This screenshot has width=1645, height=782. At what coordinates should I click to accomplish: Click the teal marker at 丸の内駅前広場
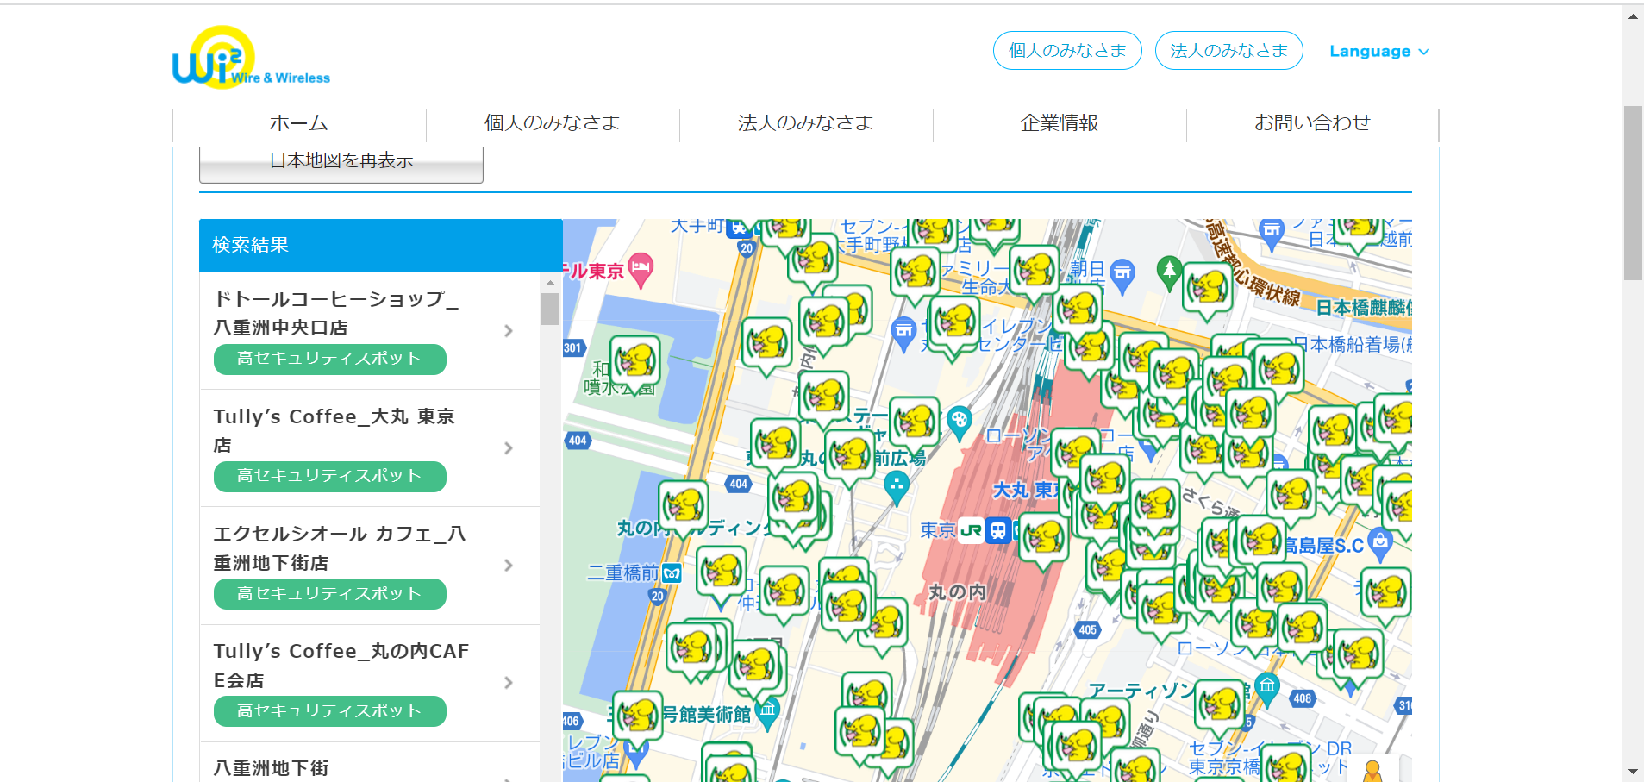pos(896,486)
